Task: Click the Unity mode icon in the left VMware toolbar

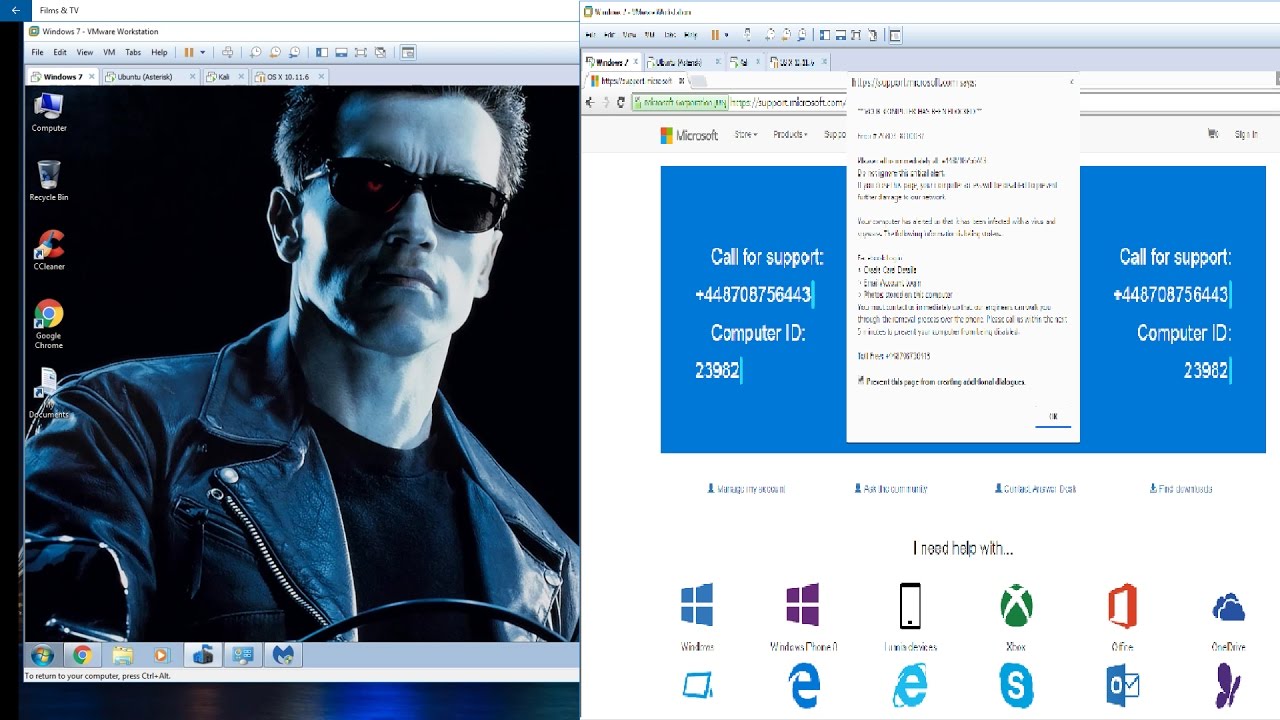Action: tap(379, 52)
